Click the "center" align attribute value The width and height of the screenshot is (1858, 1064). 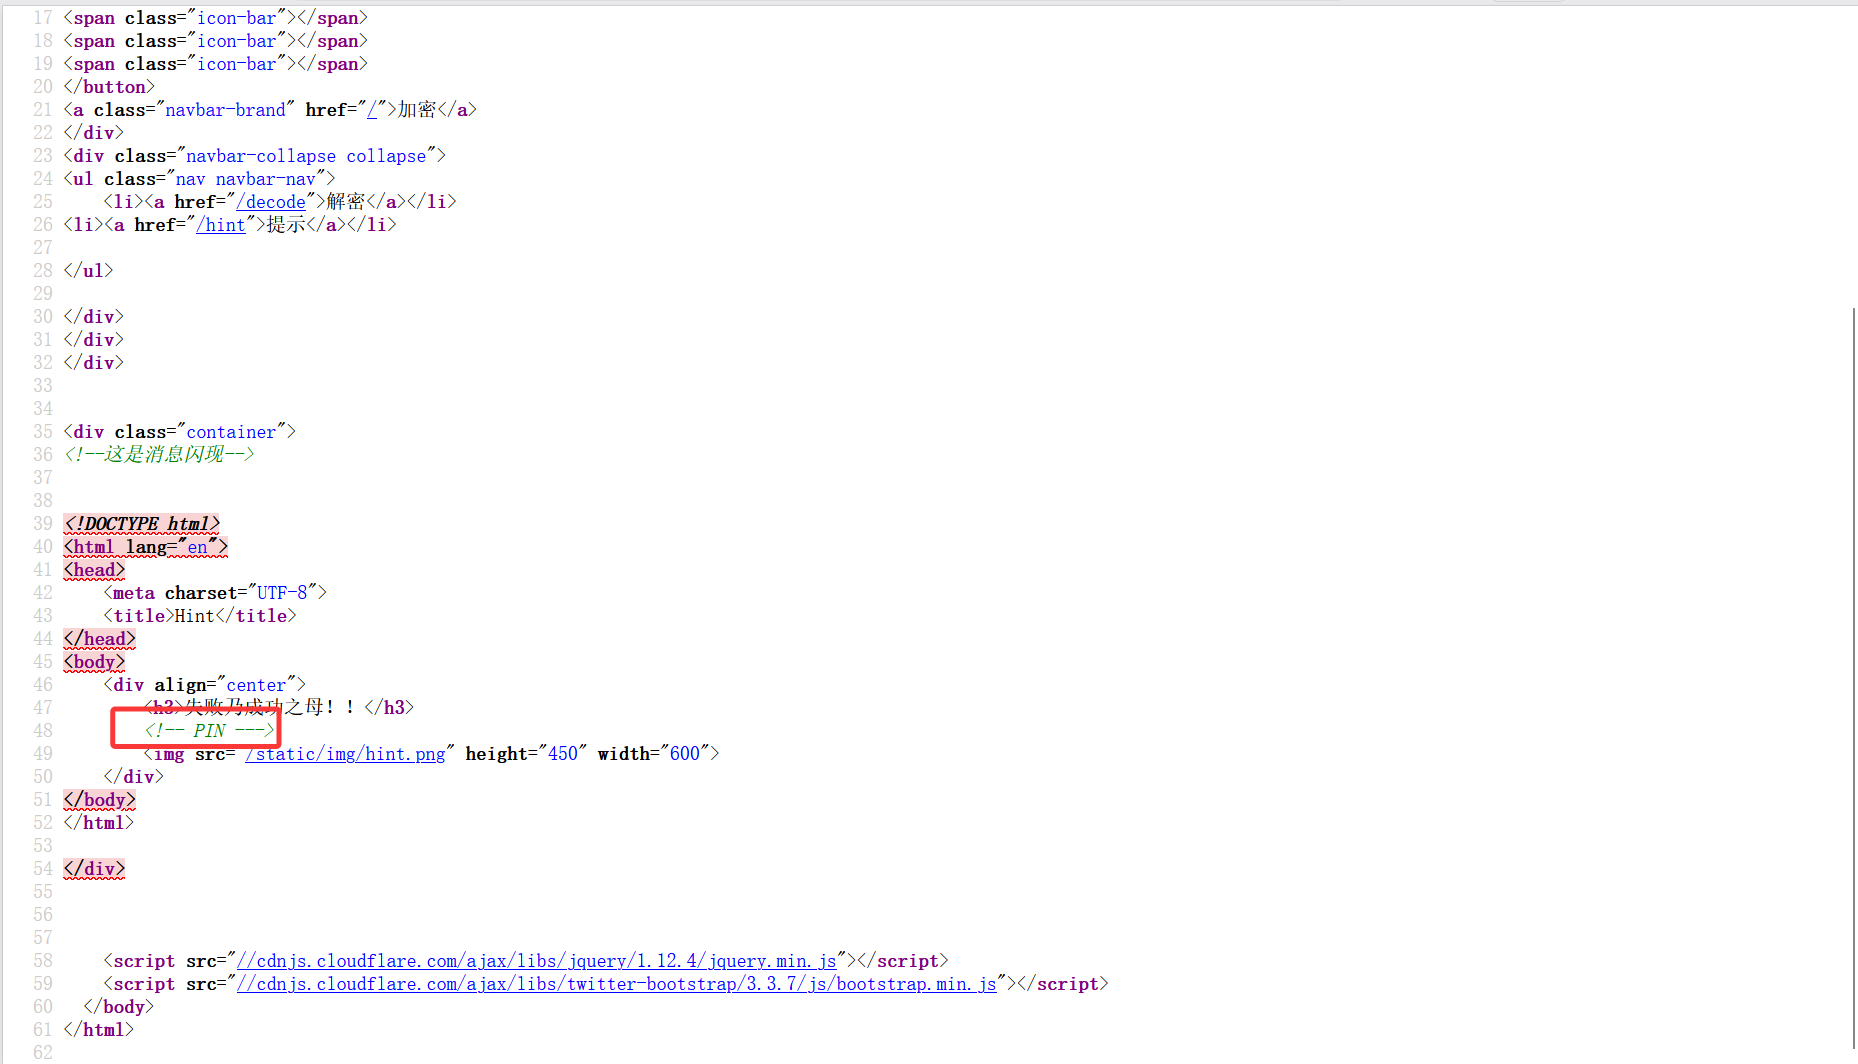point(256,685)
